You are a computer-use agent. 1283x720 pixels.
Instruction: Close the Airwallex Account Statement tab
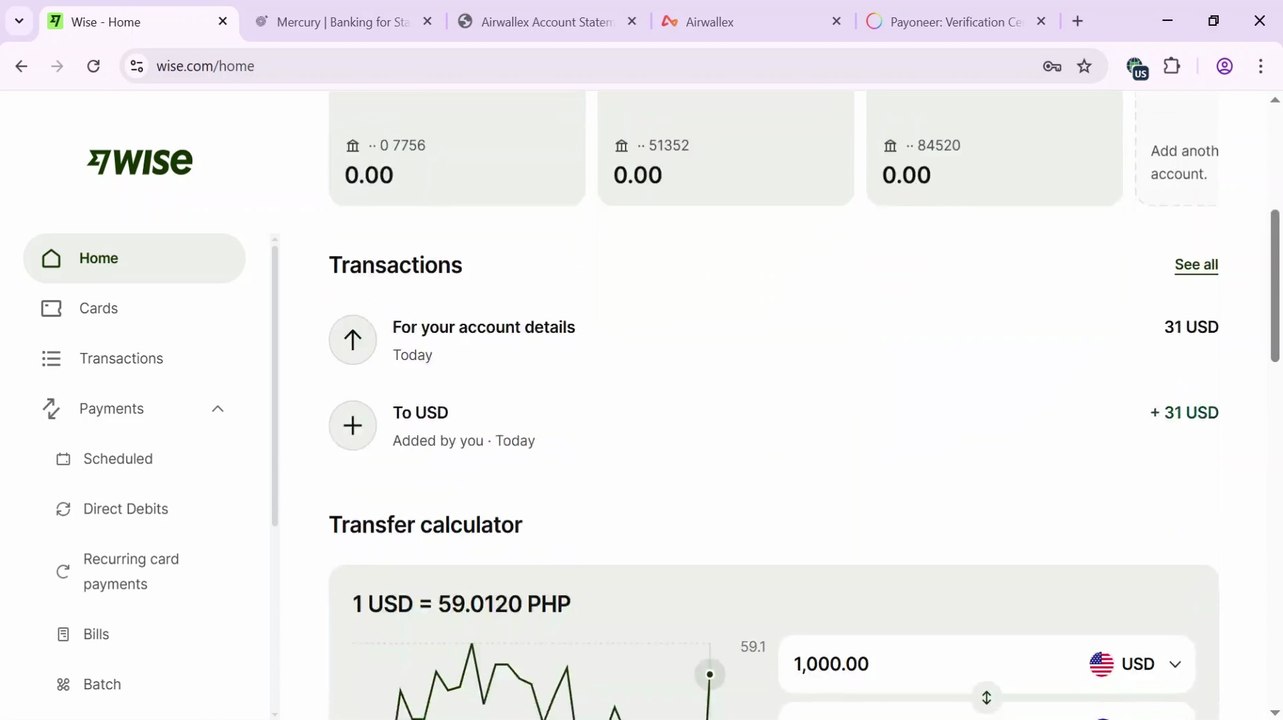coord(631,21)
